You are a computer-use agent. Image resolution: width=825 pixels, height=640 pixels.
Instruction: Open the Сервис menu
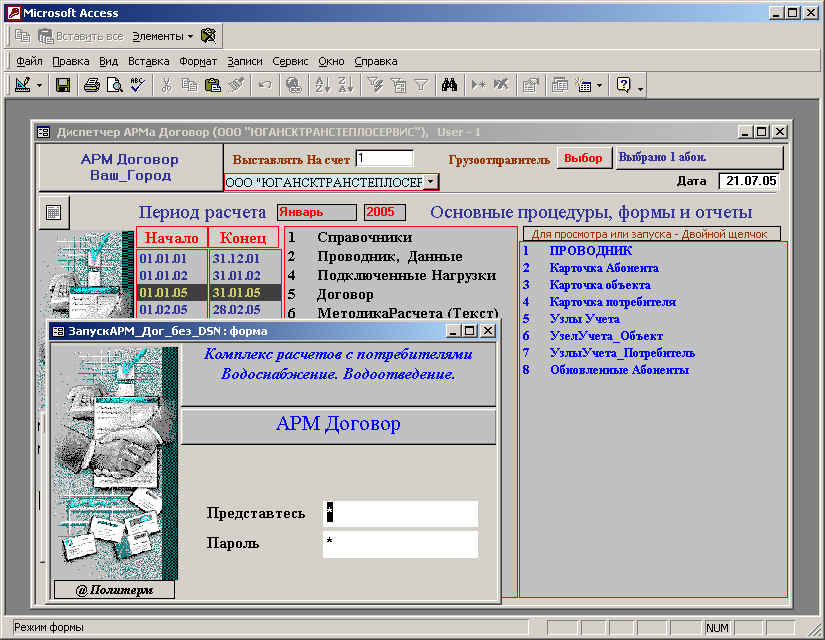[x=290, y=61]
